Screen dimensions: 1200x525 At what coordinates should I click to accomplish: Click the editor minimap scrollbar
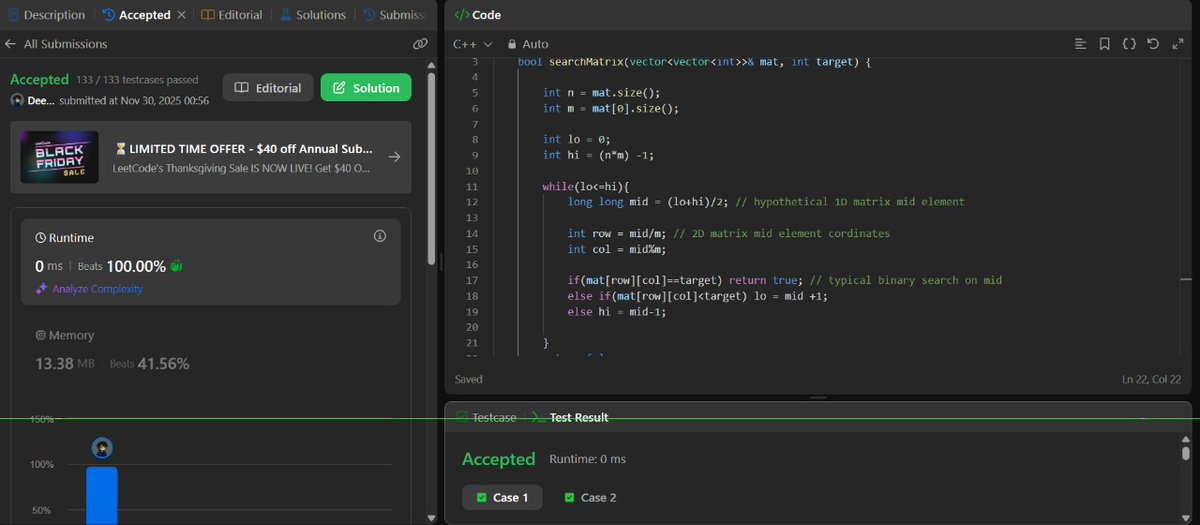(x=1186, y=281)
